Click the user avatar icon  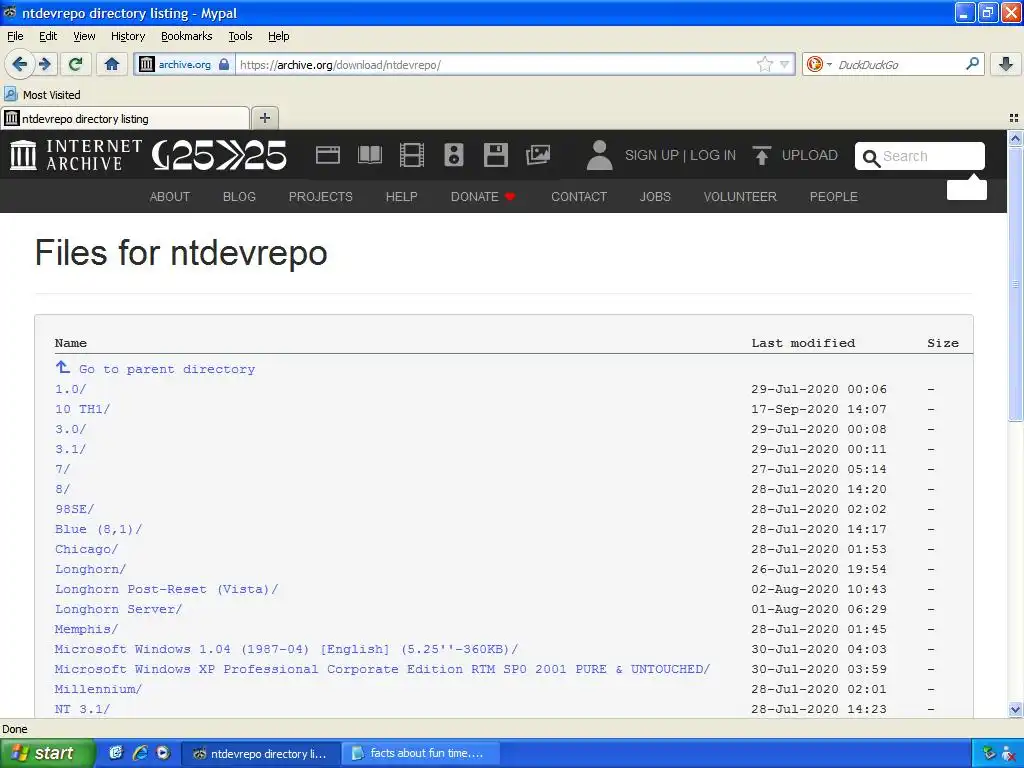[599, 155]
